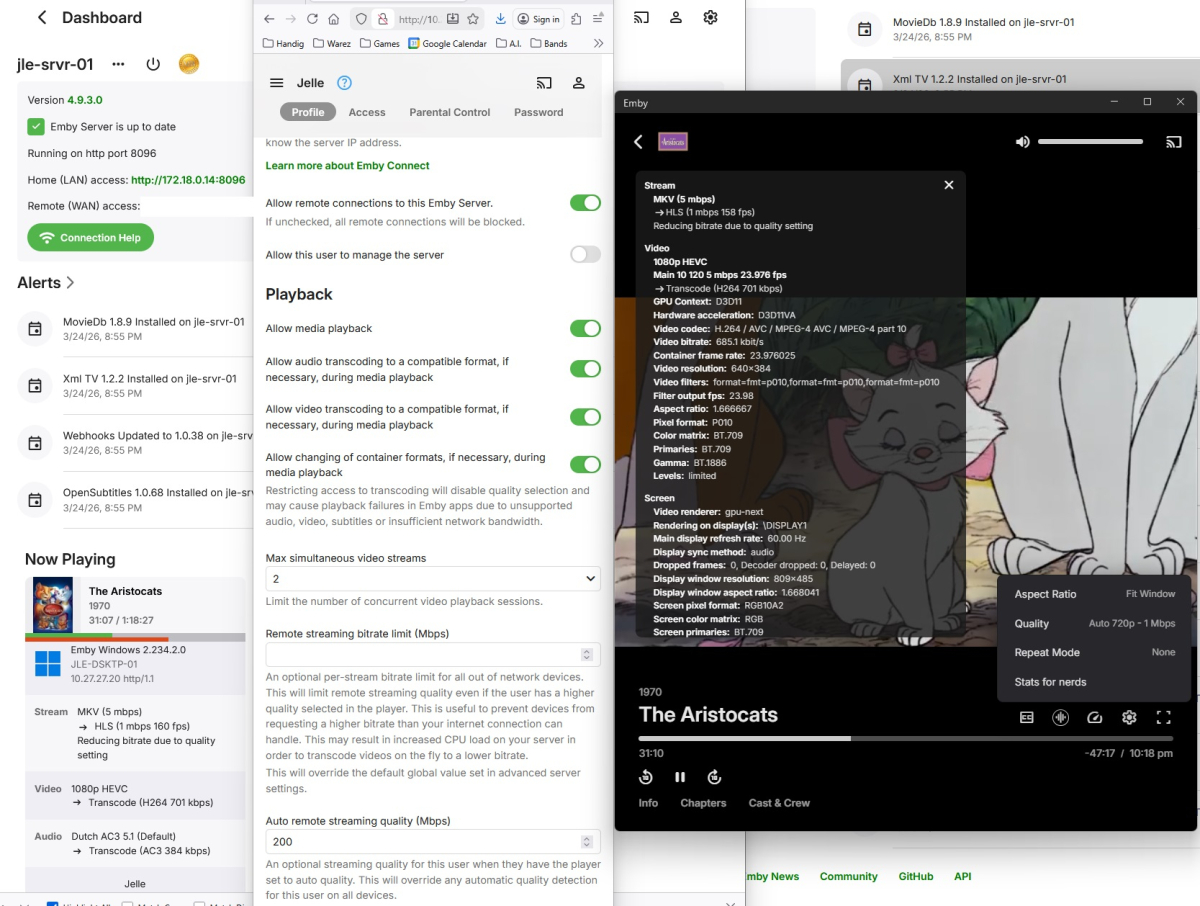Show more bookmarks with double chevron
The width and height of the screenshot is (1200, 906).
click(x=598, y=43)
